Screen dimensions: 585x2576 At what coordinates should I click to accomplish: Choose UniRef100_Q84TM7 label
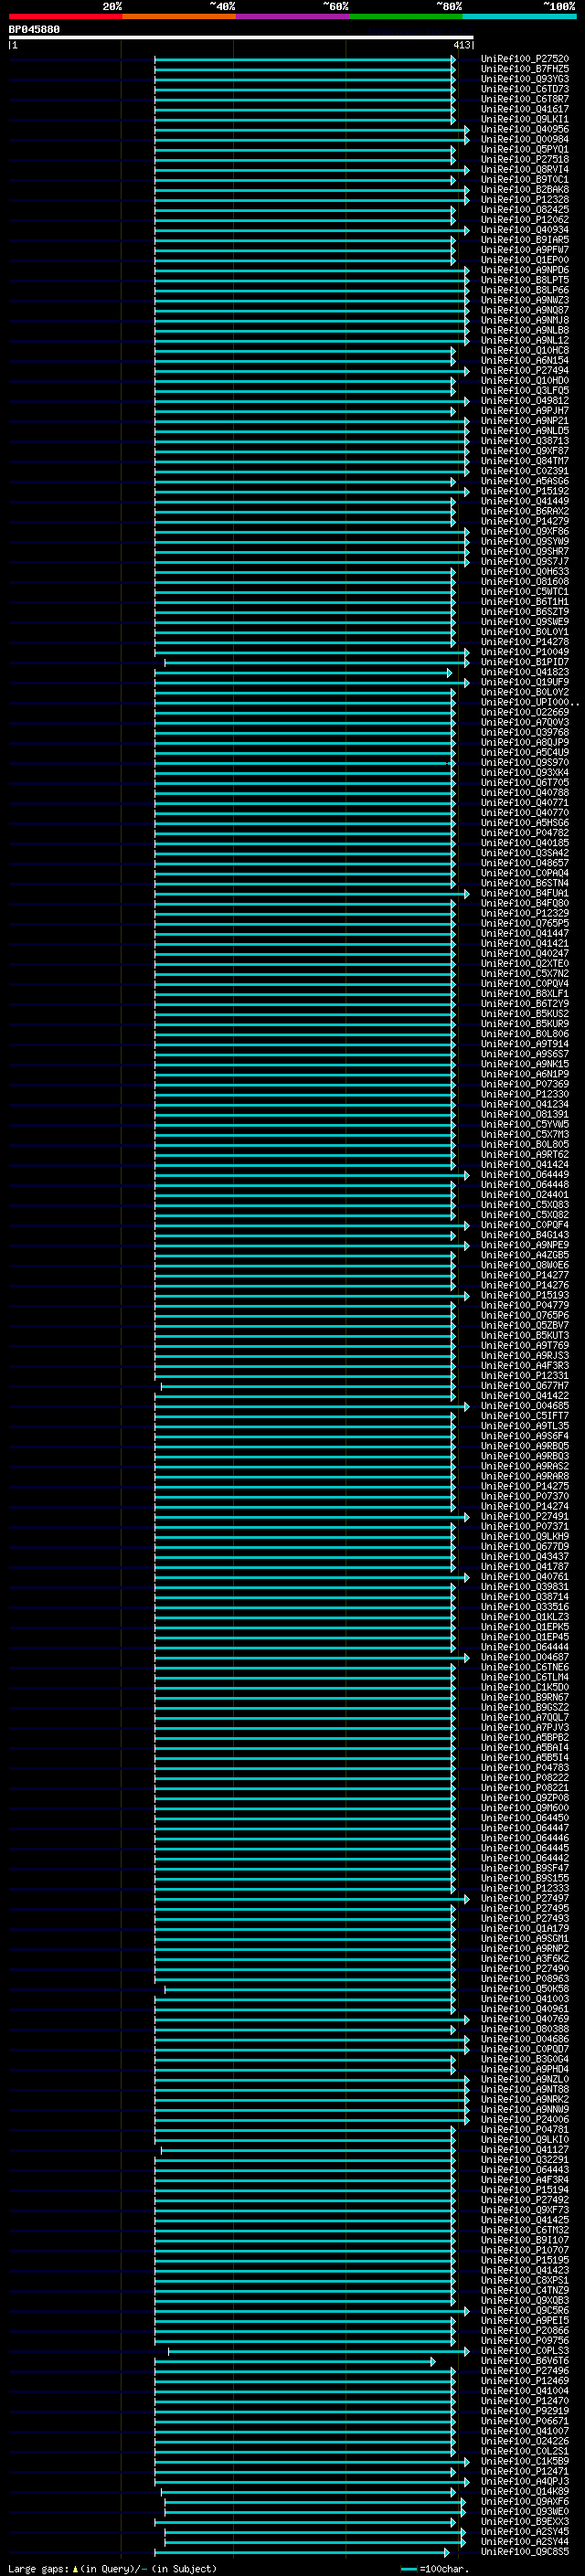click(525, 461)
